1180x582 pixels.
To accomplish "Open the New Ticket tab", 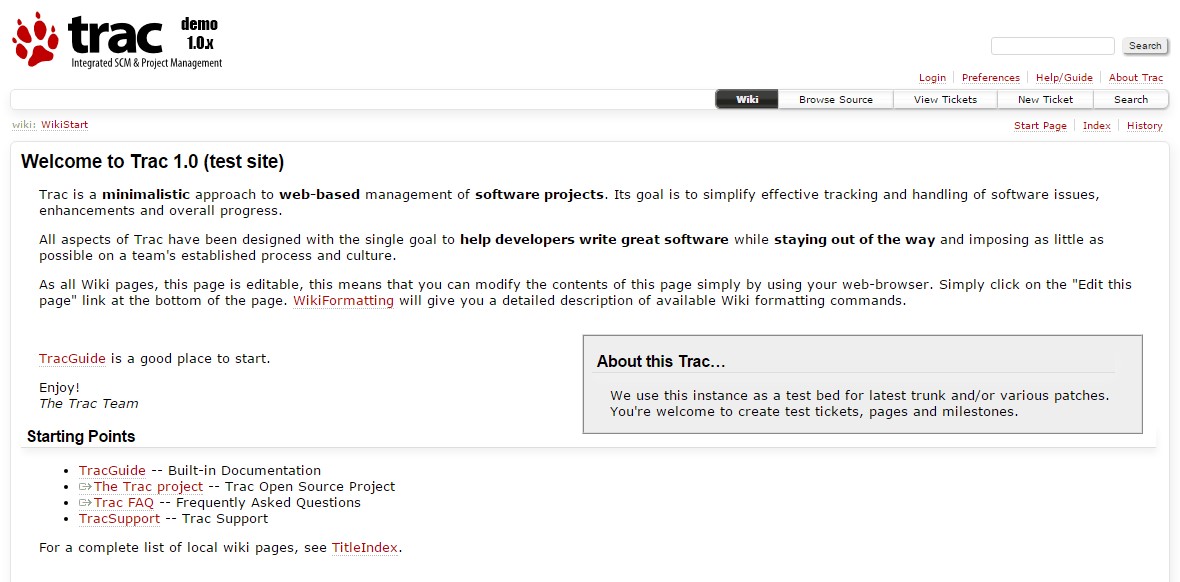I will 1045,99.
